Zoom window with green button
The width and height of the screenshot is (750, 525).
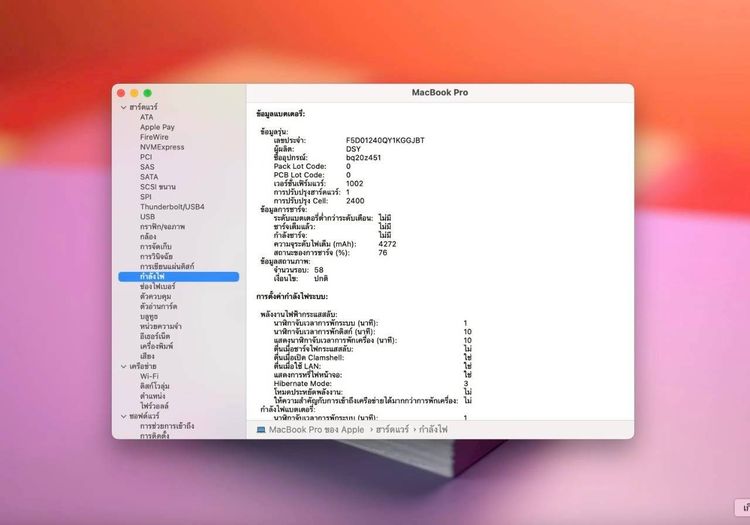(148, 93)
